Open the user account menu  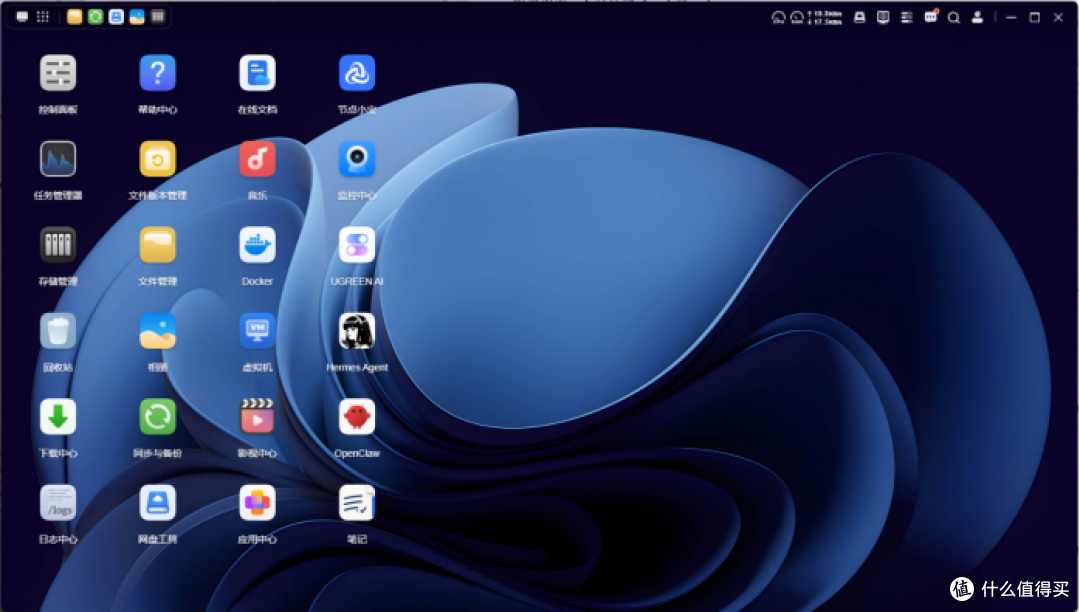tap(977, 17)
